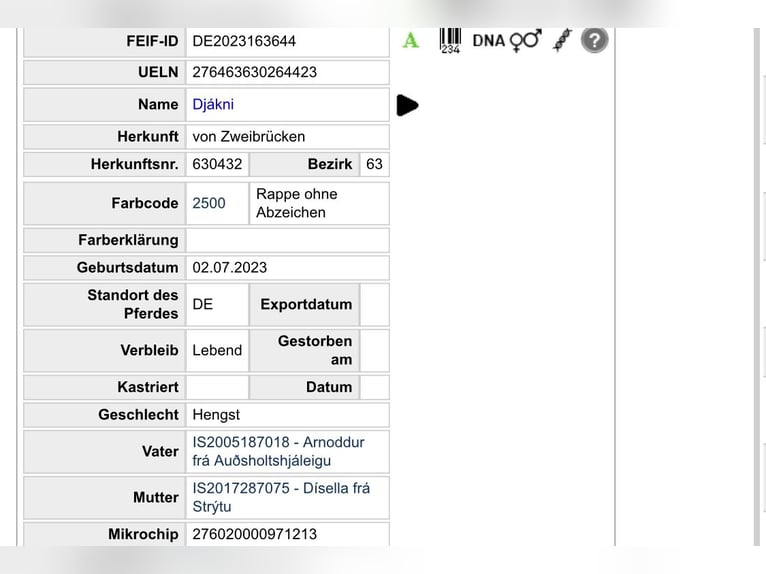
Task: Click the green A icon
Action: click(x=411, y=41)
